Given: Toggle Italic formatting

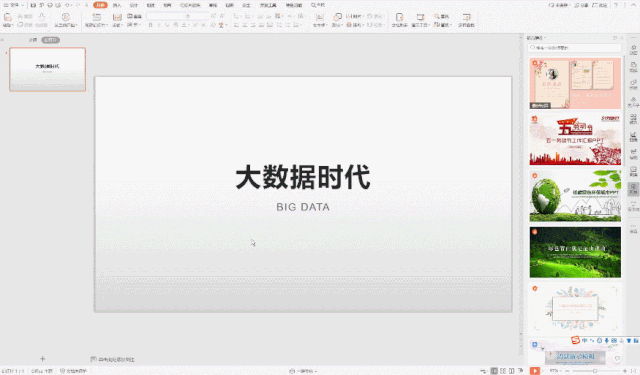Looking at the screenshot, I should (159, 25).
